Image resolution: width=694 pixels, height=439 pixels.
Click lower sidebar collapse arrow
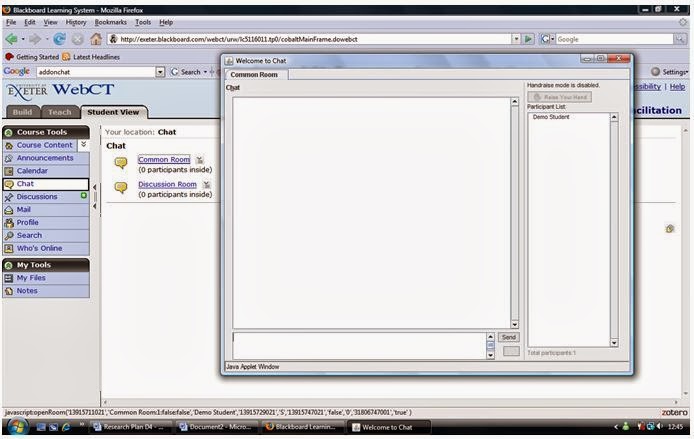tap(95, 206)
